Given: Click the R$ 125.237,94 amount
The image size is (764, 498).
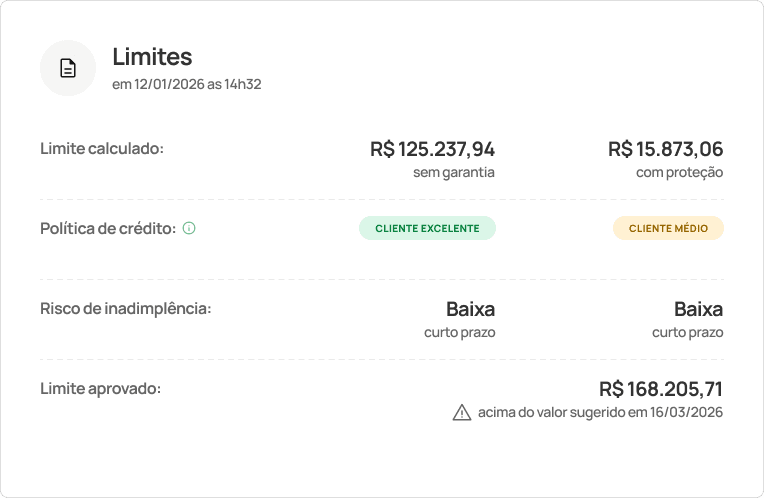Looking at the screenshot, I should pyautogui.click(x=432, y=149).
